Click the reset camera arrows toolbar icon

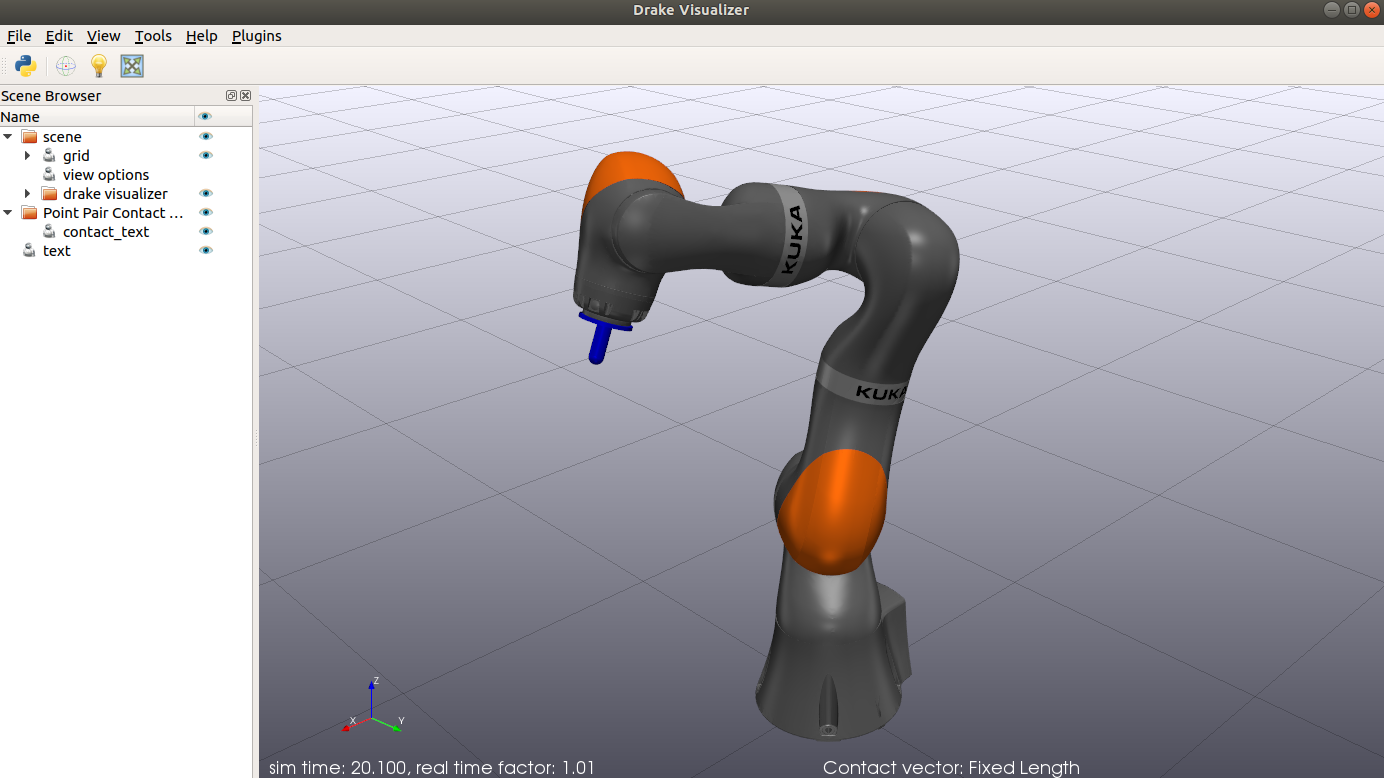coord(132,66)
